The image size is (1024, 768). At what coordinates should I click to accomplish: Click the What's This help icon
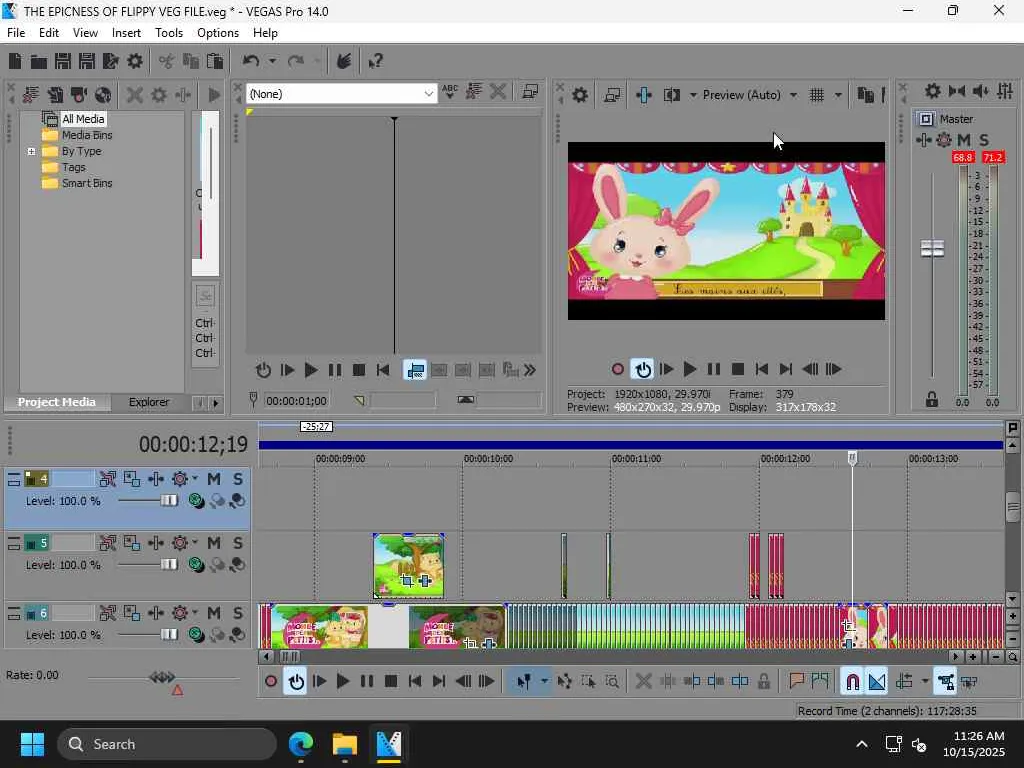376,61
